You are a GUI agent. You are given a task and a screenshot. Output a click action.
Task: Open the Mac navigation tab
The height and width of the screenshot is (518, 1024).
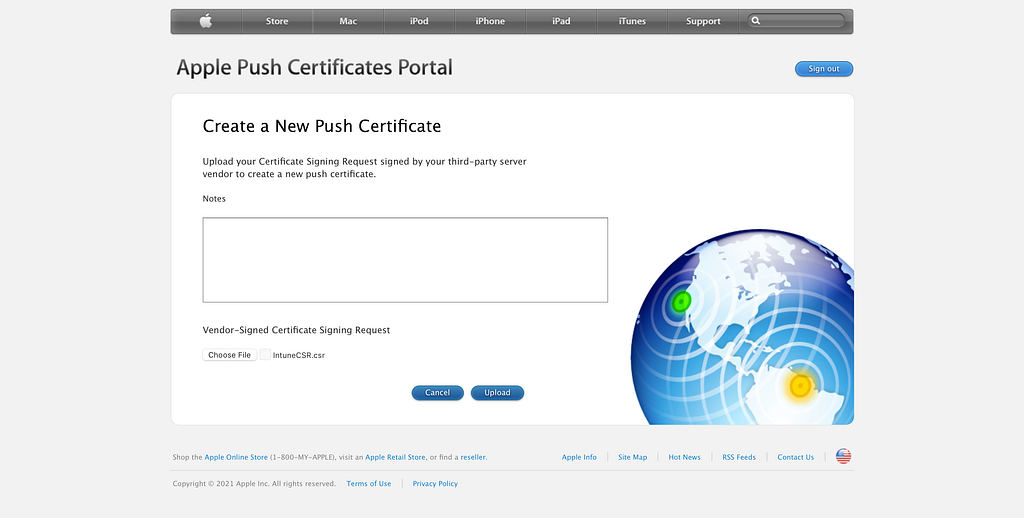[x=348, y=21]
